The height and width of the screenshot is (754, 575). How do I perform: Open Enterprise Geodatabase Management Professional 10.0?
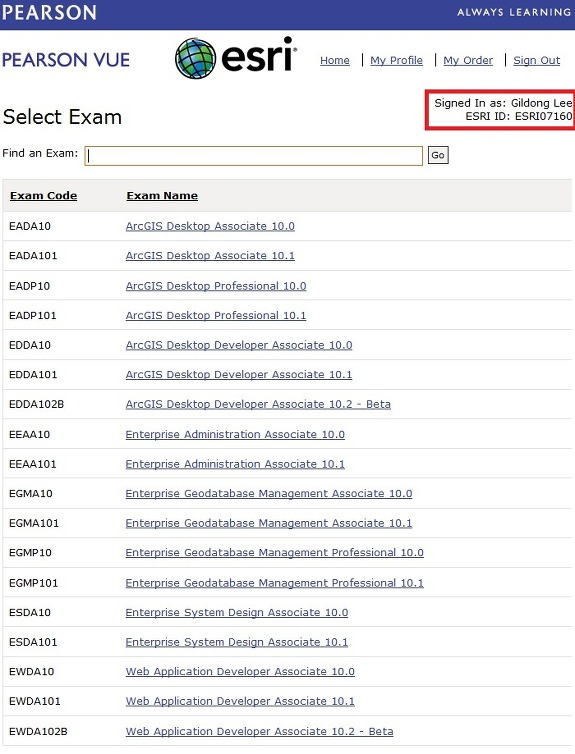275,553
